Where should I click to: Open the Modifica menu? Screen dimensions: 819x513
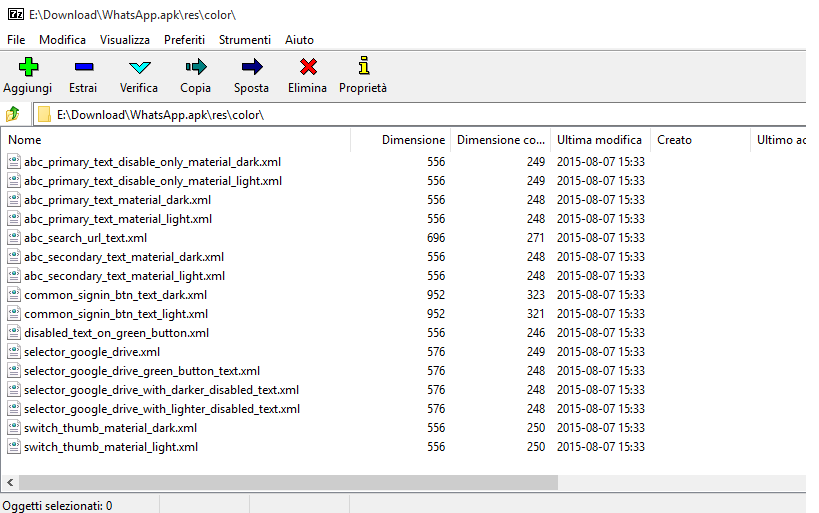point(62,40)
